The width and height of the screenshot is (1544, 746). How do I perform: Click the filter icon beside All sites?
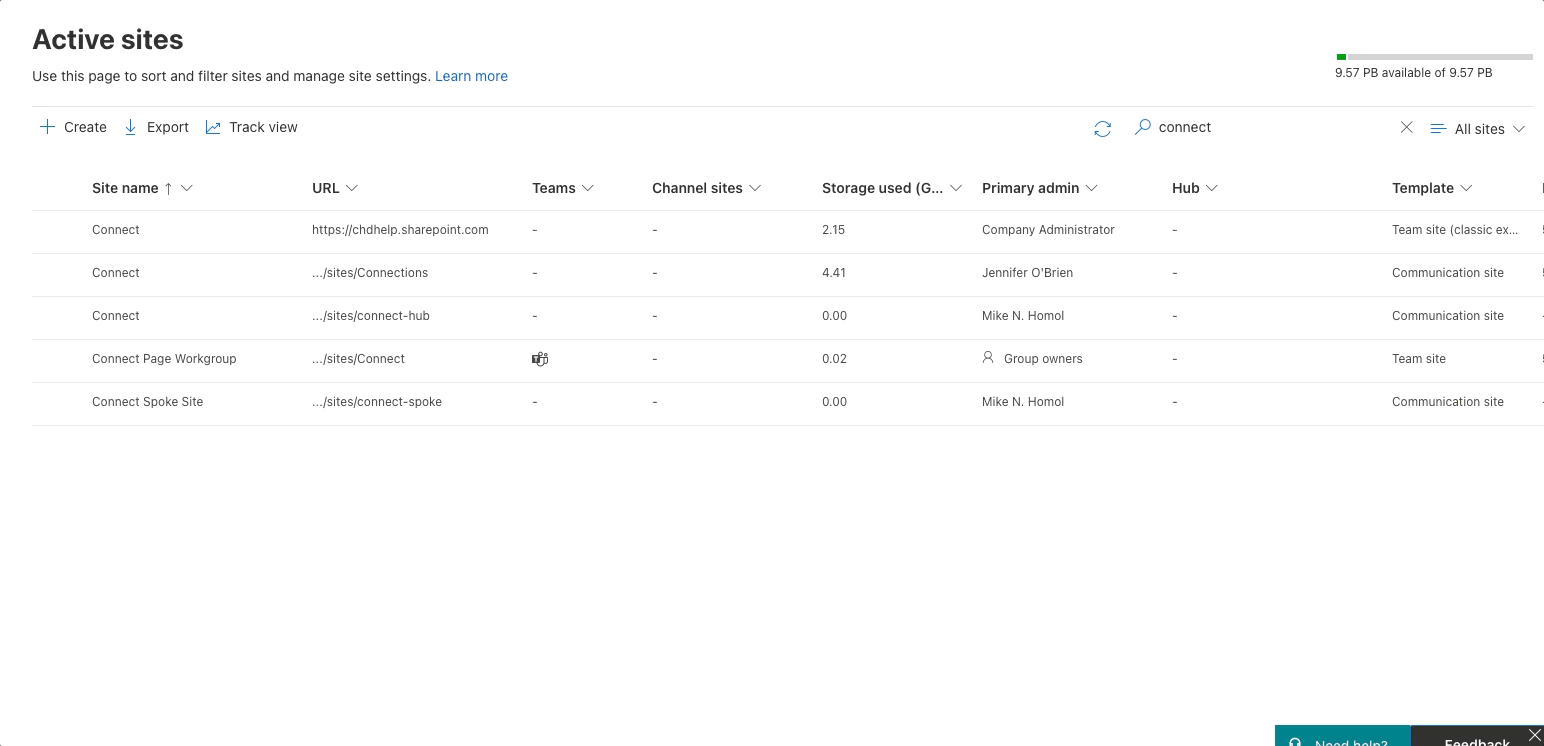coord(1438,128)
